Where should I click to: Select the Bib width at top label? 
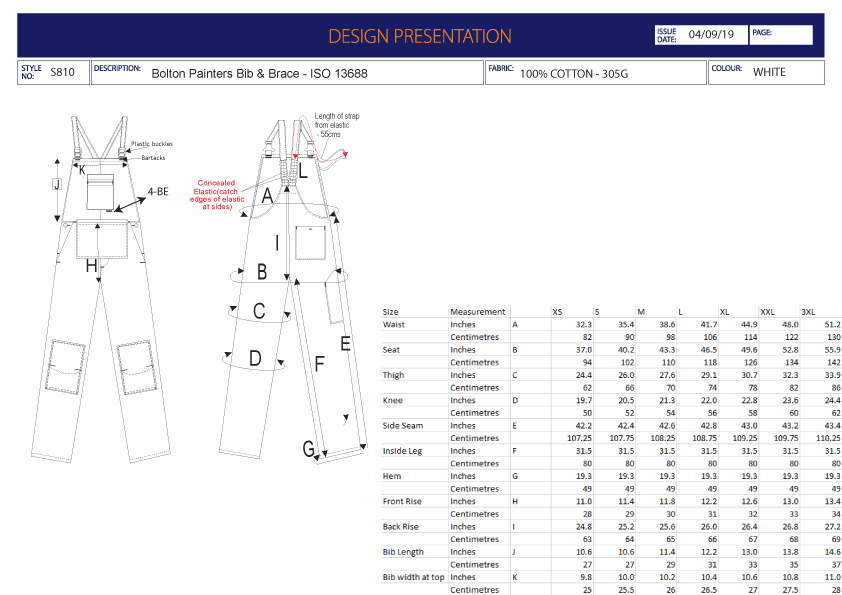coord(413,577)
